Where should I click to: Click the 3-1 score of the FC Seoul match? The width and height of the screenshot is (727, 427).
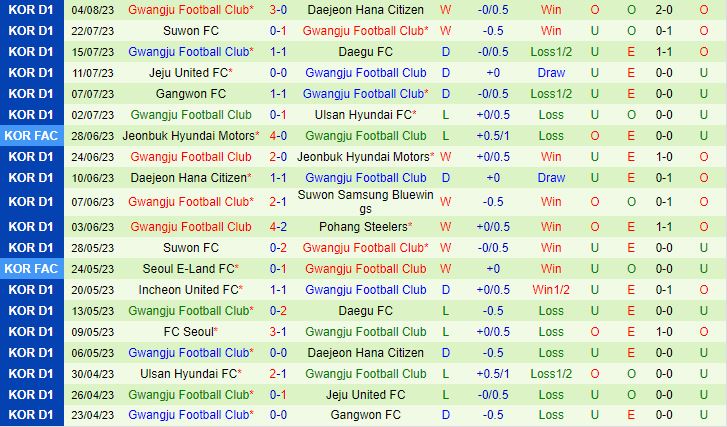point(278,332)
